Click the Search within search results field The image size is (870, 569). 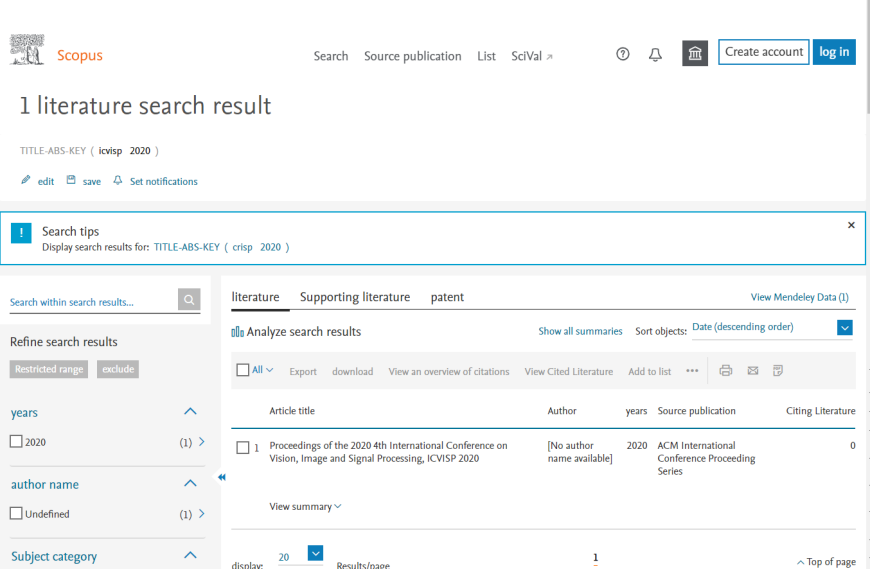(92, 301)
